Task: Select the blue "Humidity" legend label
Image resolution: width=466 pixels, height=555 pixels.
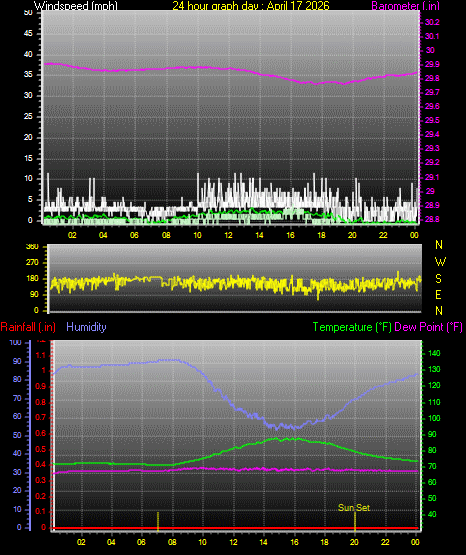Action: (x=86, y=327)
